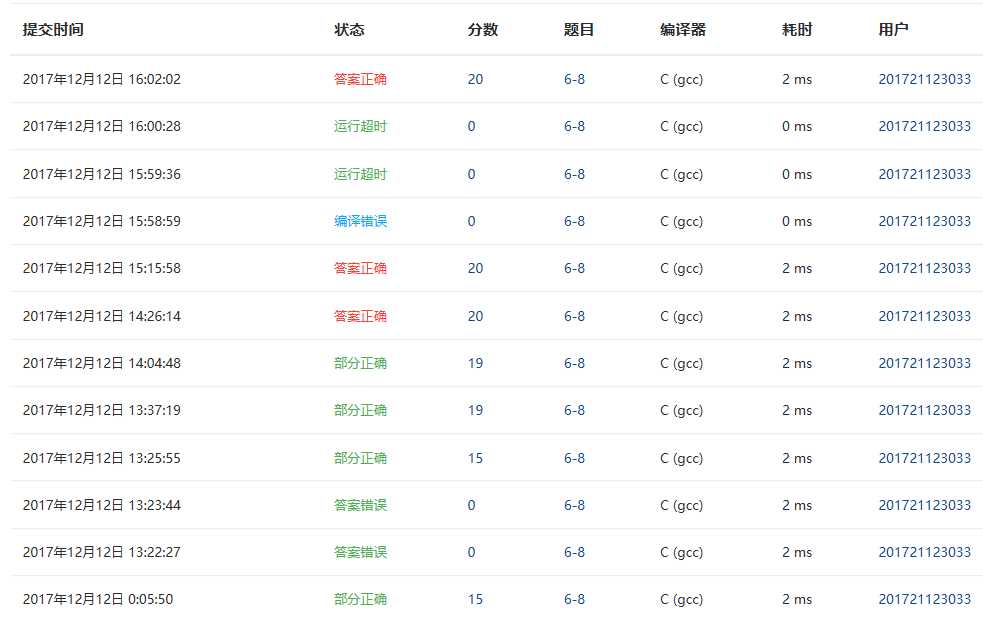
Task: Open 部分正确 status of 14:04:48 submission
Action: [x=360, y=363]
